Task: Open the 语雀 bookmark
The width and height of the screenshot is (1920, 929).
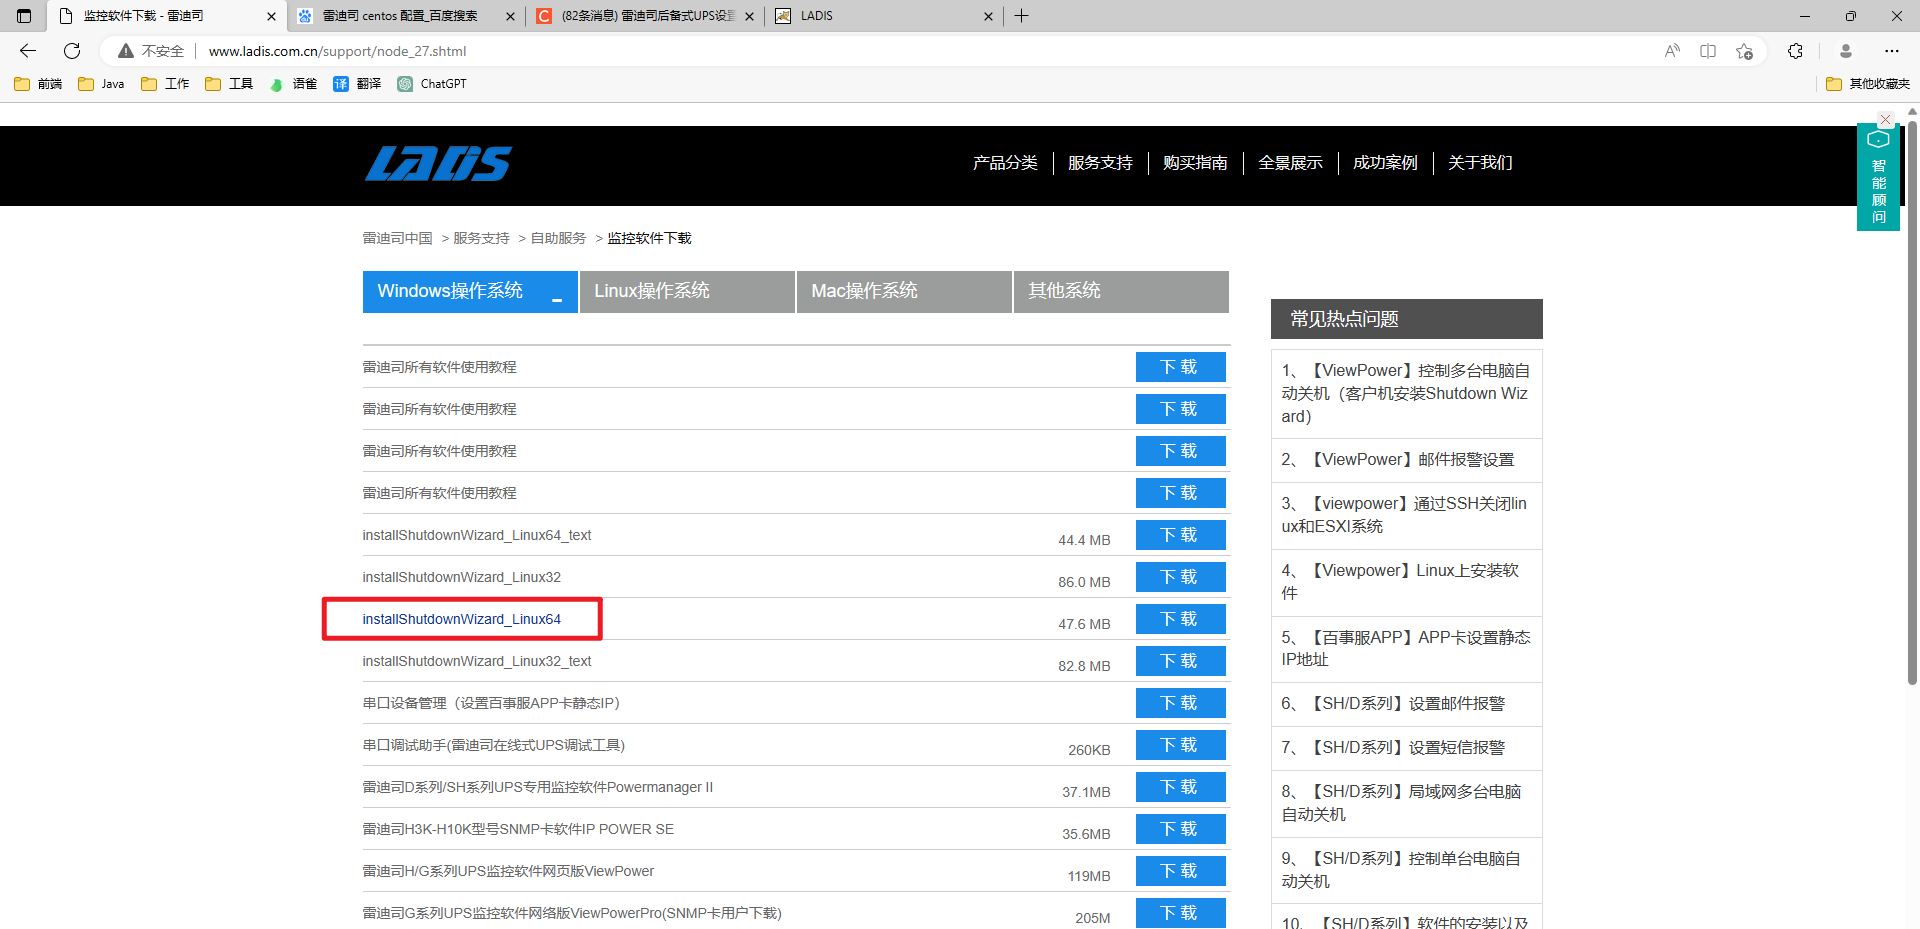Action: [x=293, y=84]
